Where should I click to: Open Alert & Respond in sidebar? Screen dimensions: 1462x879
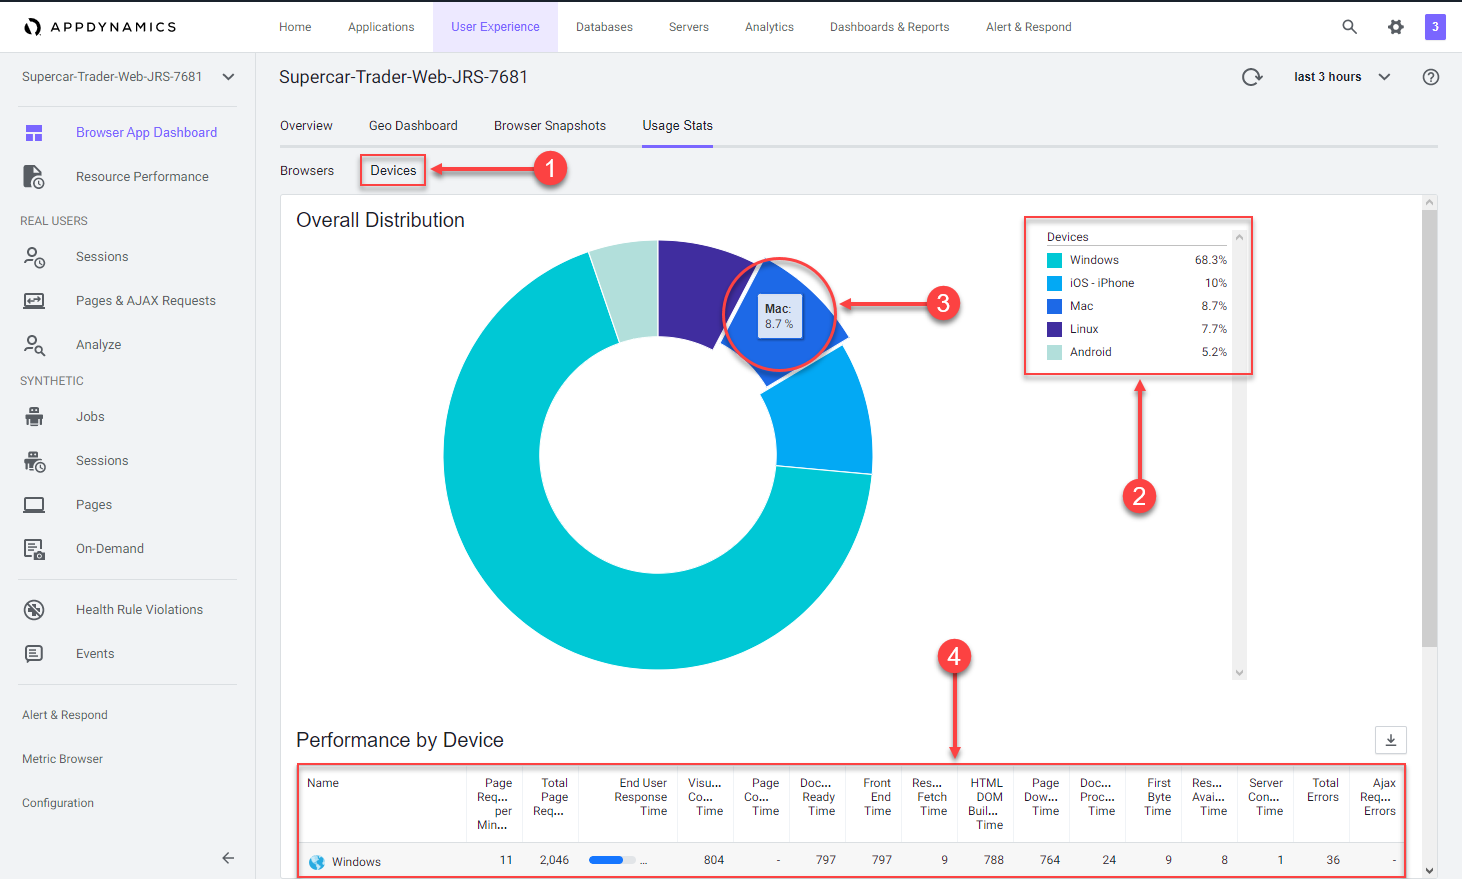(65, 715)
